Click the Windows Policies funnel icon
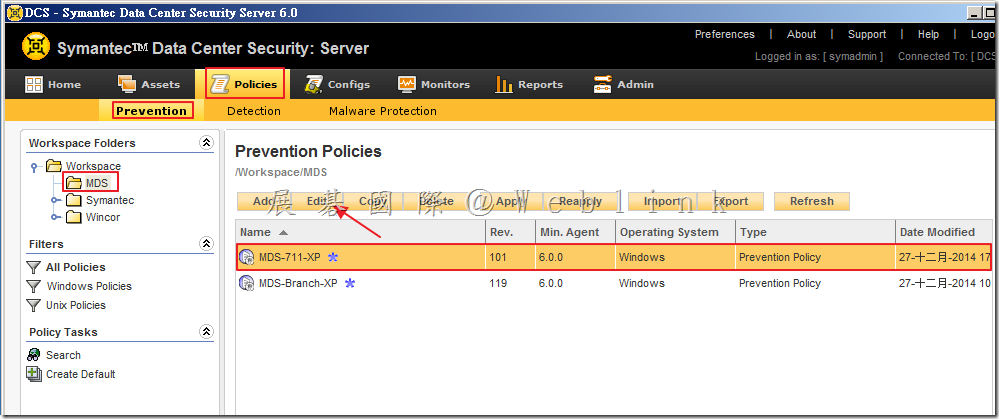The width and height of the screenshot is (999, 419). tap(34, 287)
